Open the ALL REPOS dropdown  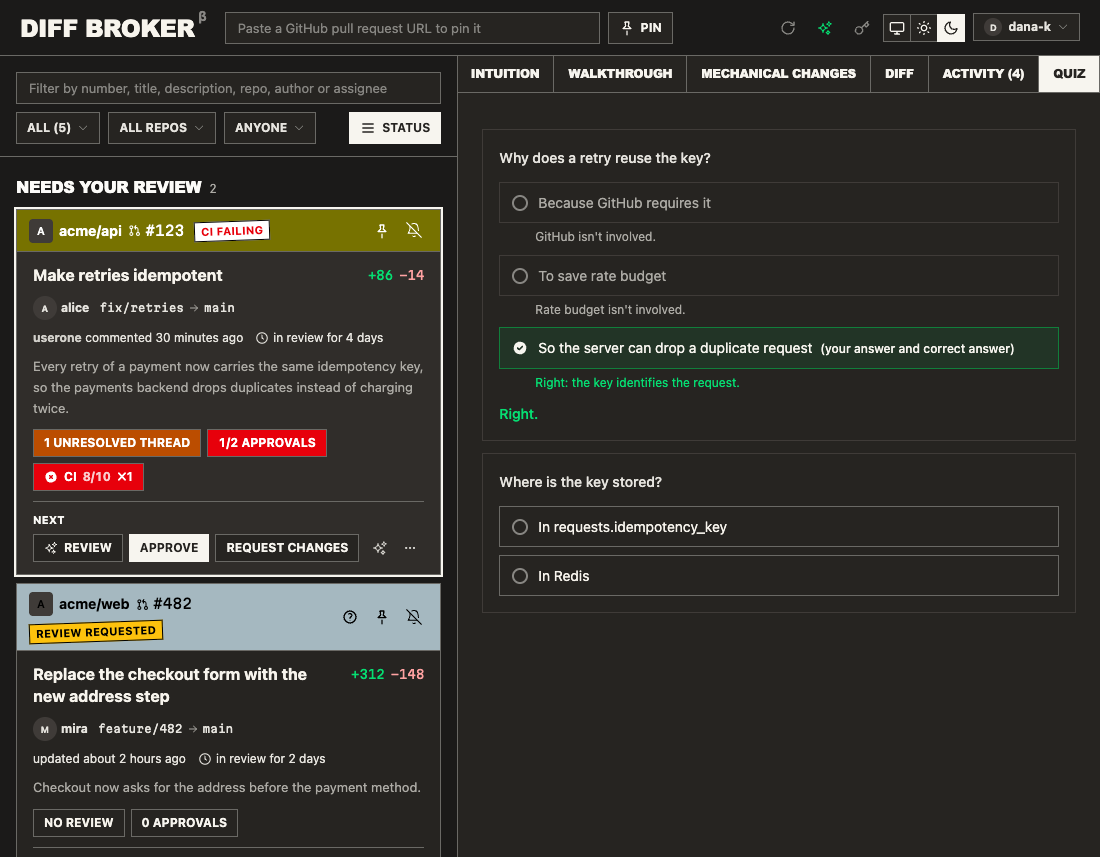[161, 128]
